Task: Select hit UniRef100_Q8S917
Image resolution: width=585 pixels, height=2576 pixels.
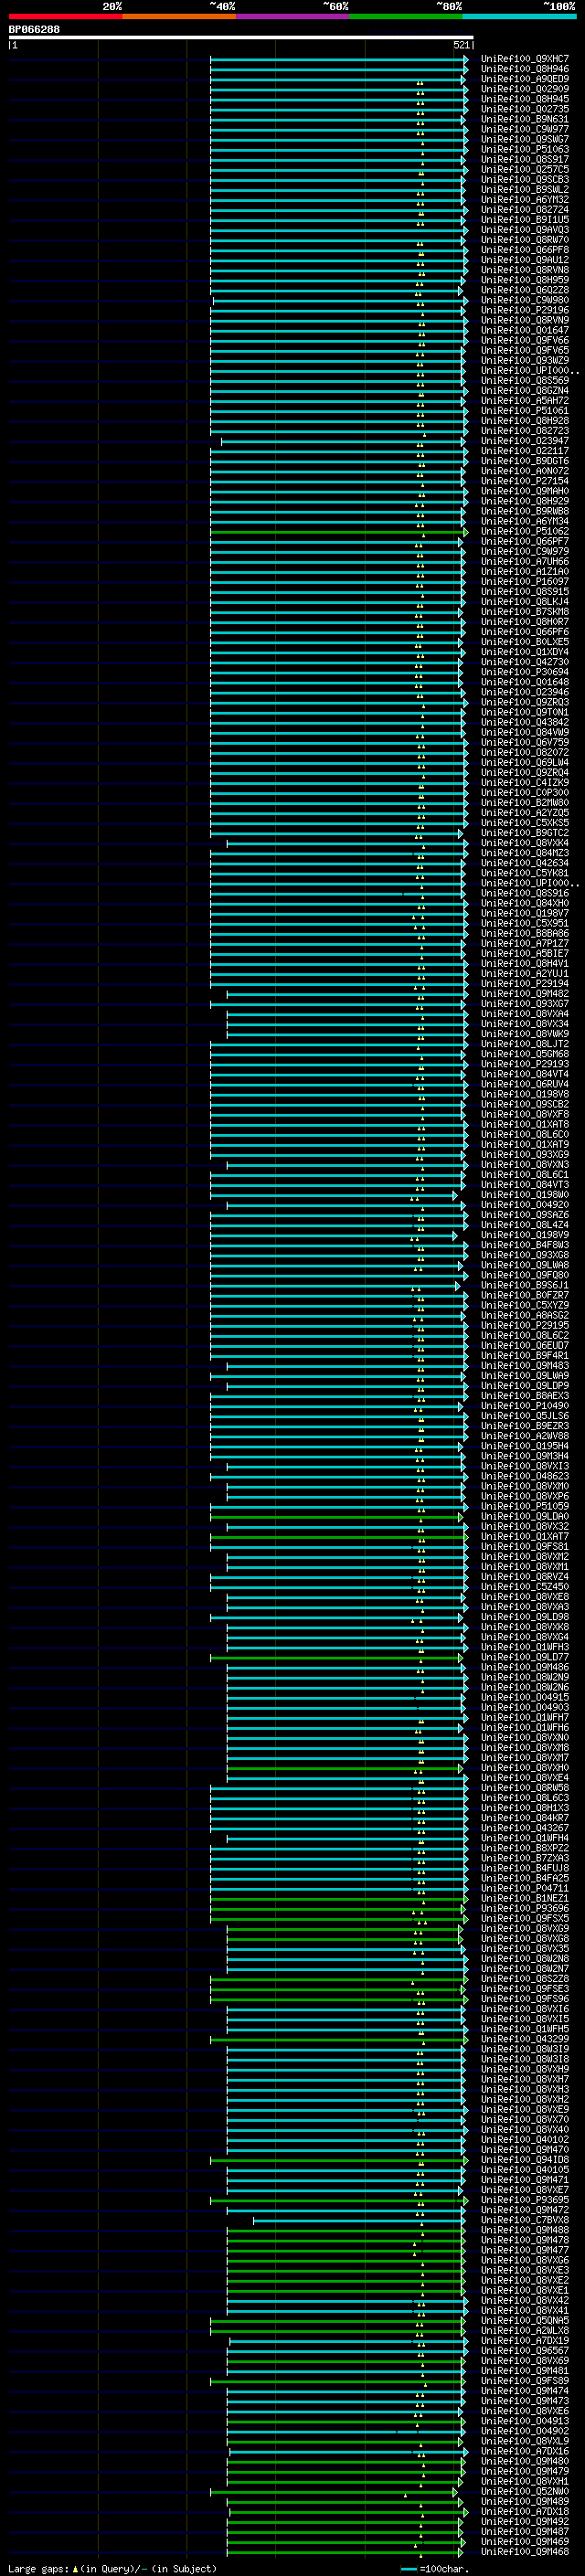Action: 525,159
